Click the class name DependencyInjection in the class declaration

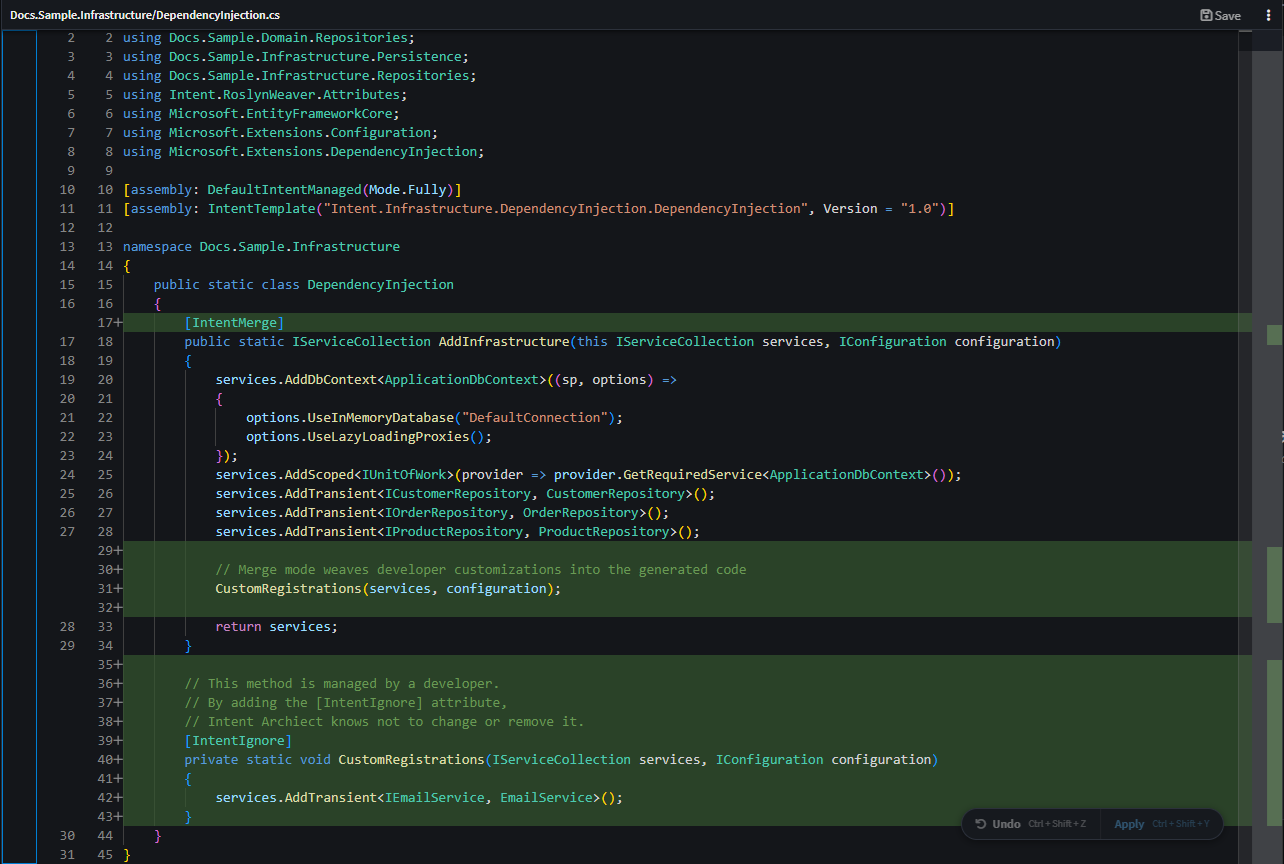380,284
